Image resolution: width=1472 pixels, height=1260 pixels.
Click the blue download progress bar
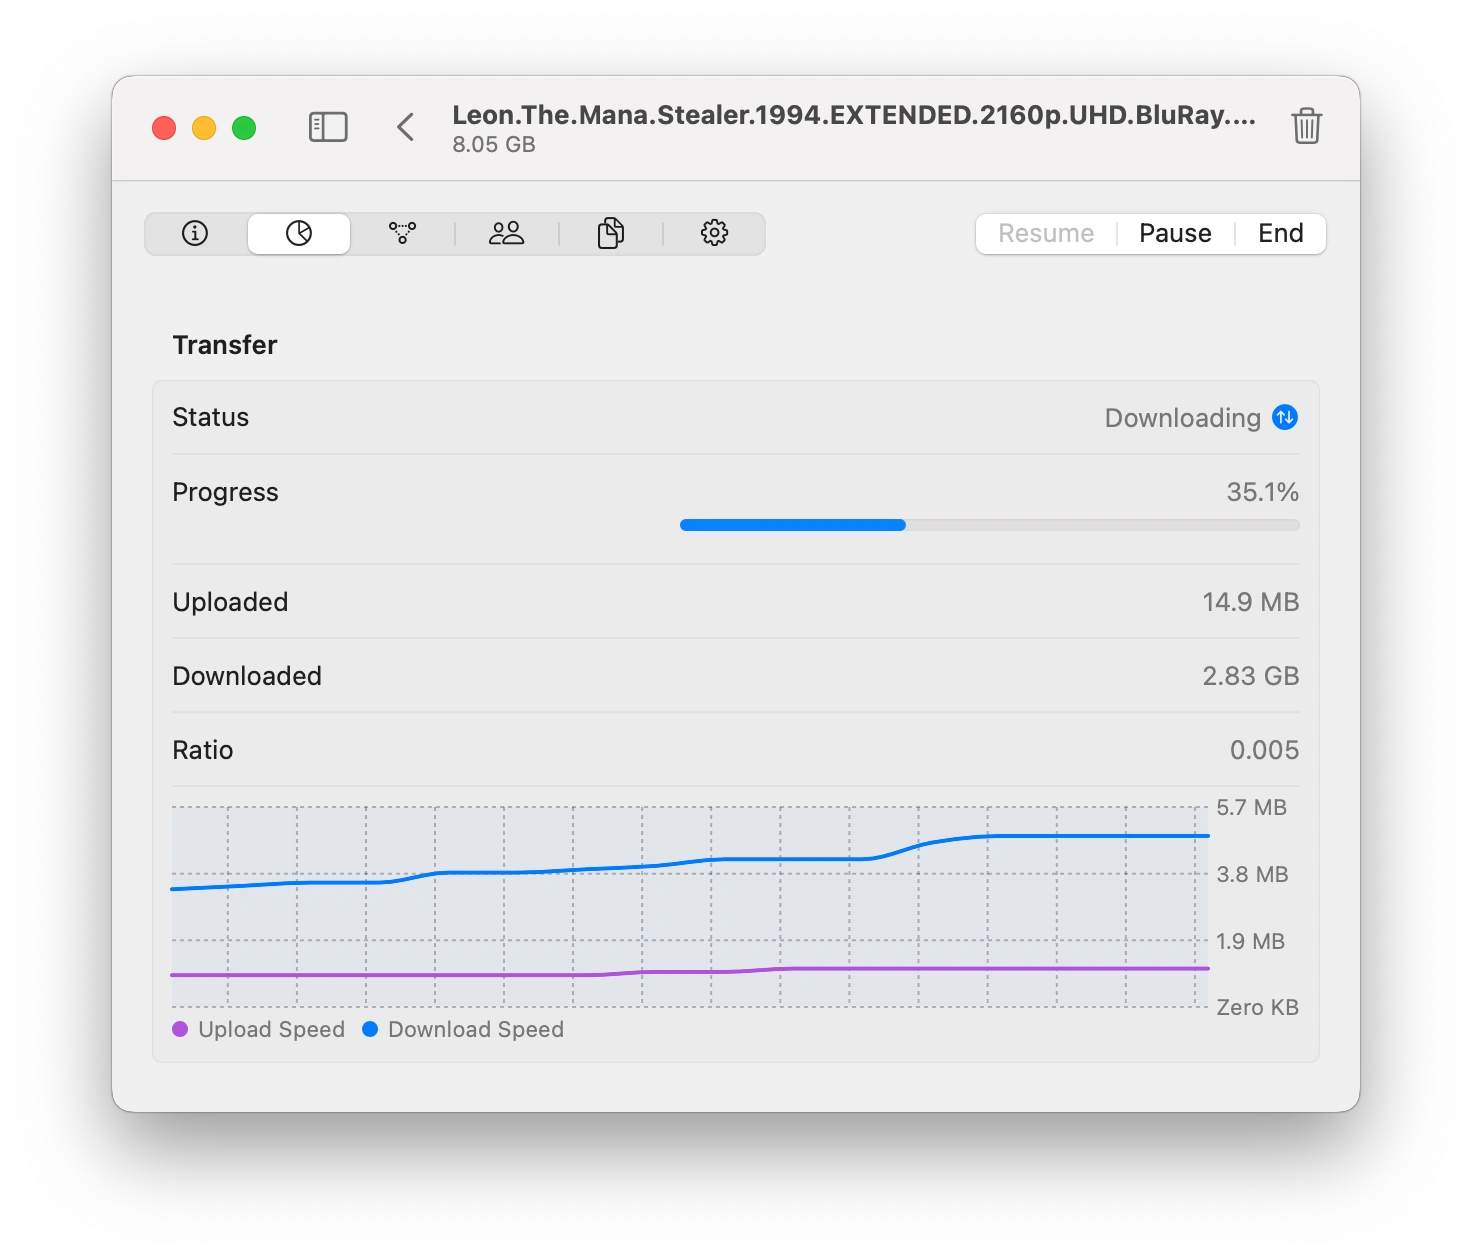tap(792, 525)
